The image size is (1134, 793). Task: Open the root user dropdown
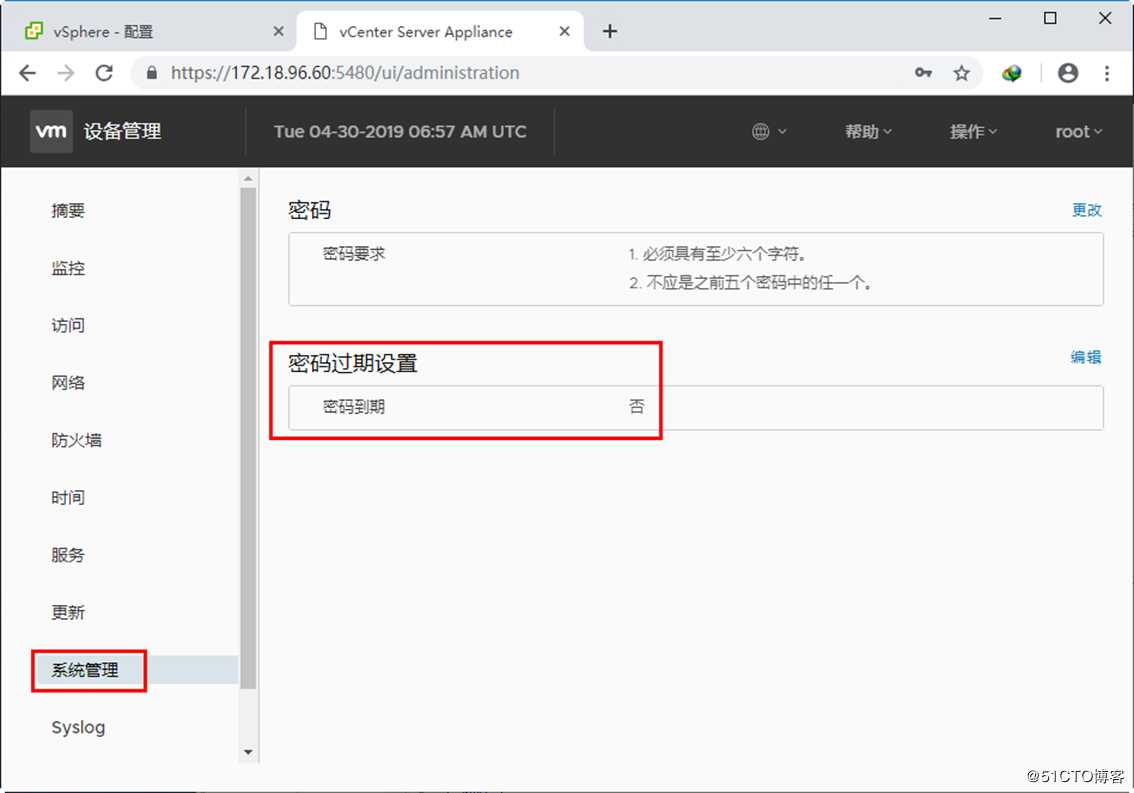pos(1078,132)
